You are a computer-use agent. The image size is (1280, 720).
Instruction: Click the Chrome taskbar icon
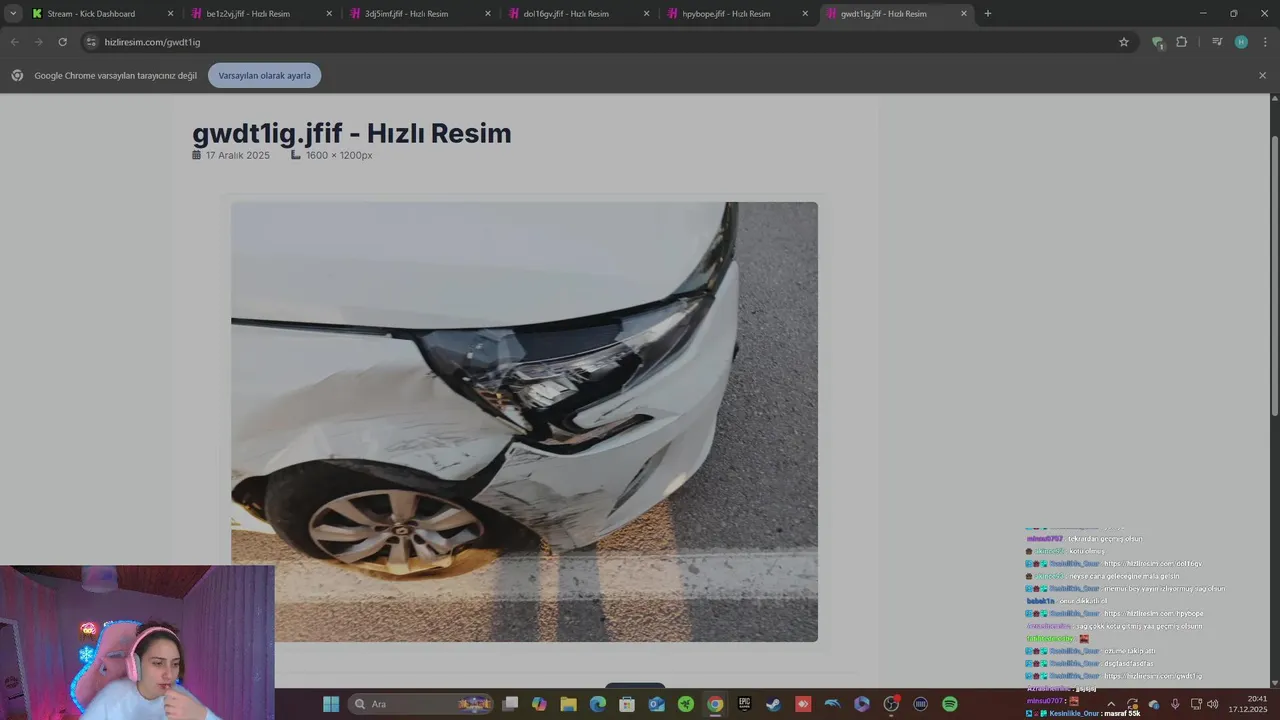pyautogui.click(x=715, y=704)
